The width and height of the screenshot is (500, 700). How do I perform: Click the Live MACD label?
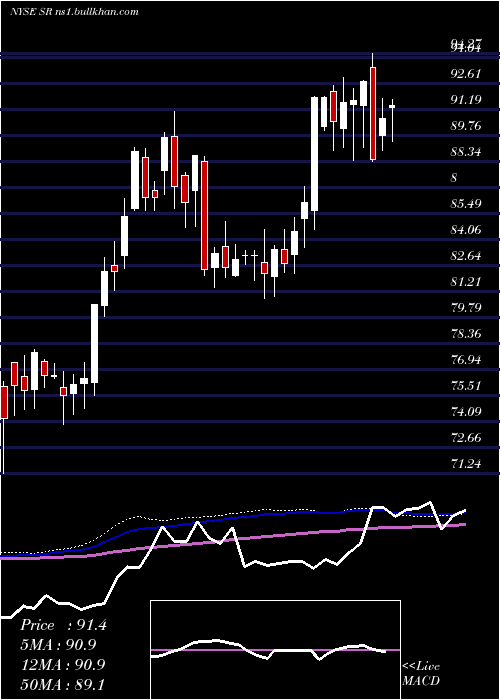point(421,673)
